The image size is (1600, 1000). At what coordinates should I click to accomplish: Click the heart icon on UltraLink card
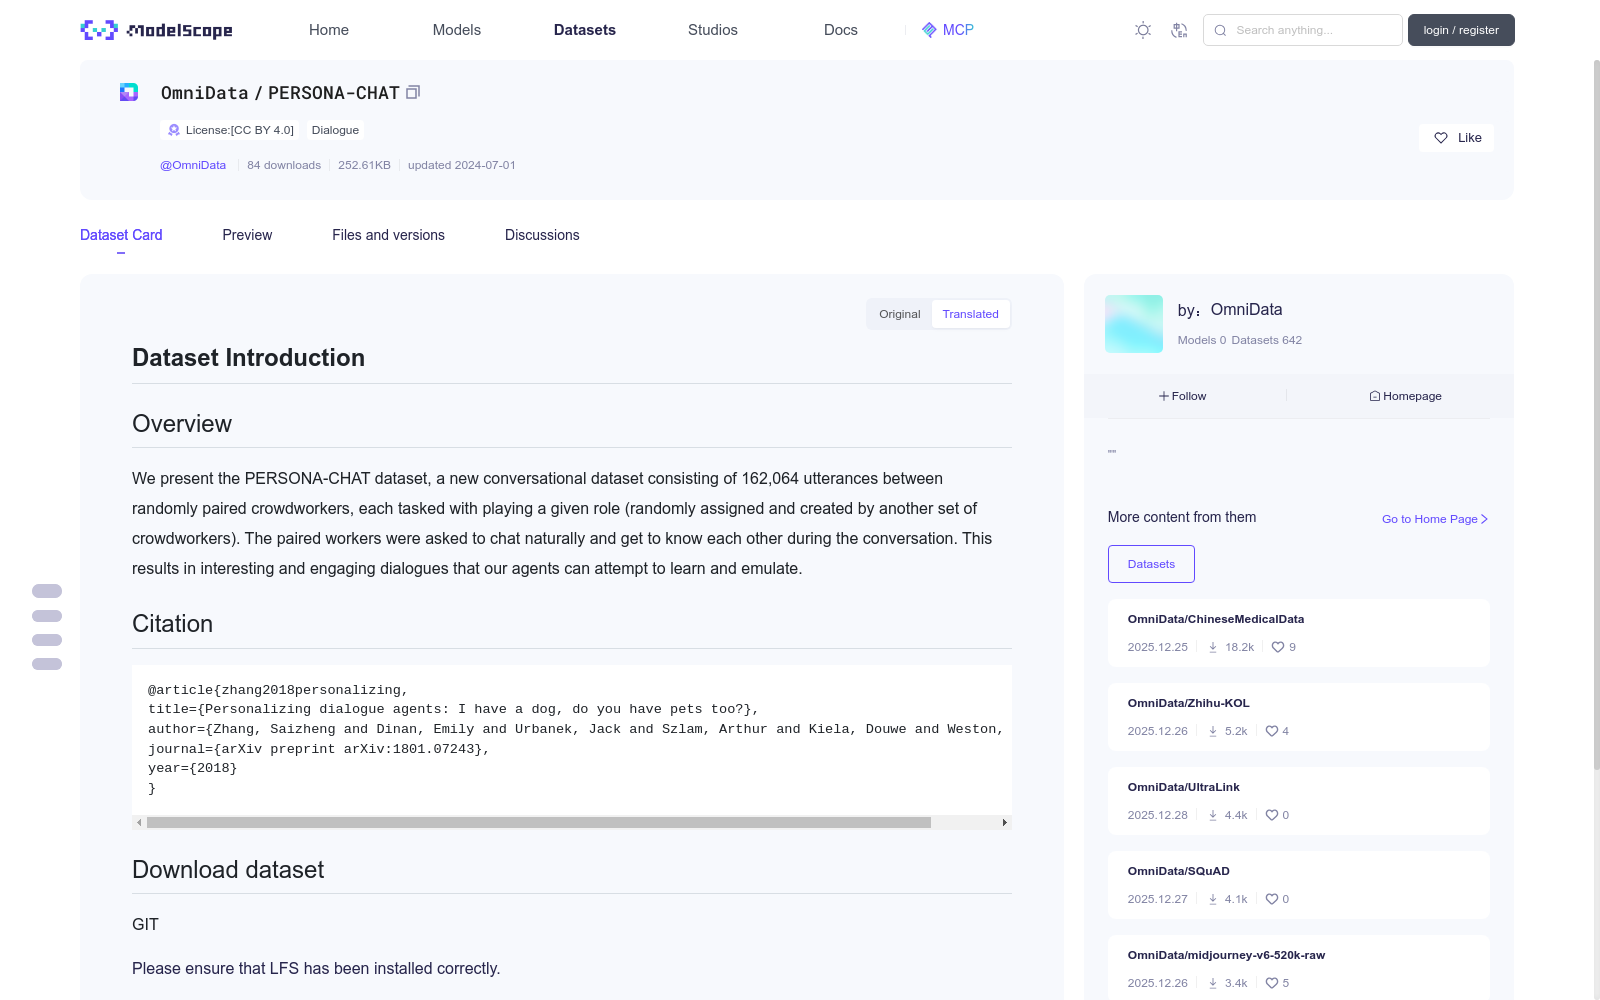(1271, 815)
